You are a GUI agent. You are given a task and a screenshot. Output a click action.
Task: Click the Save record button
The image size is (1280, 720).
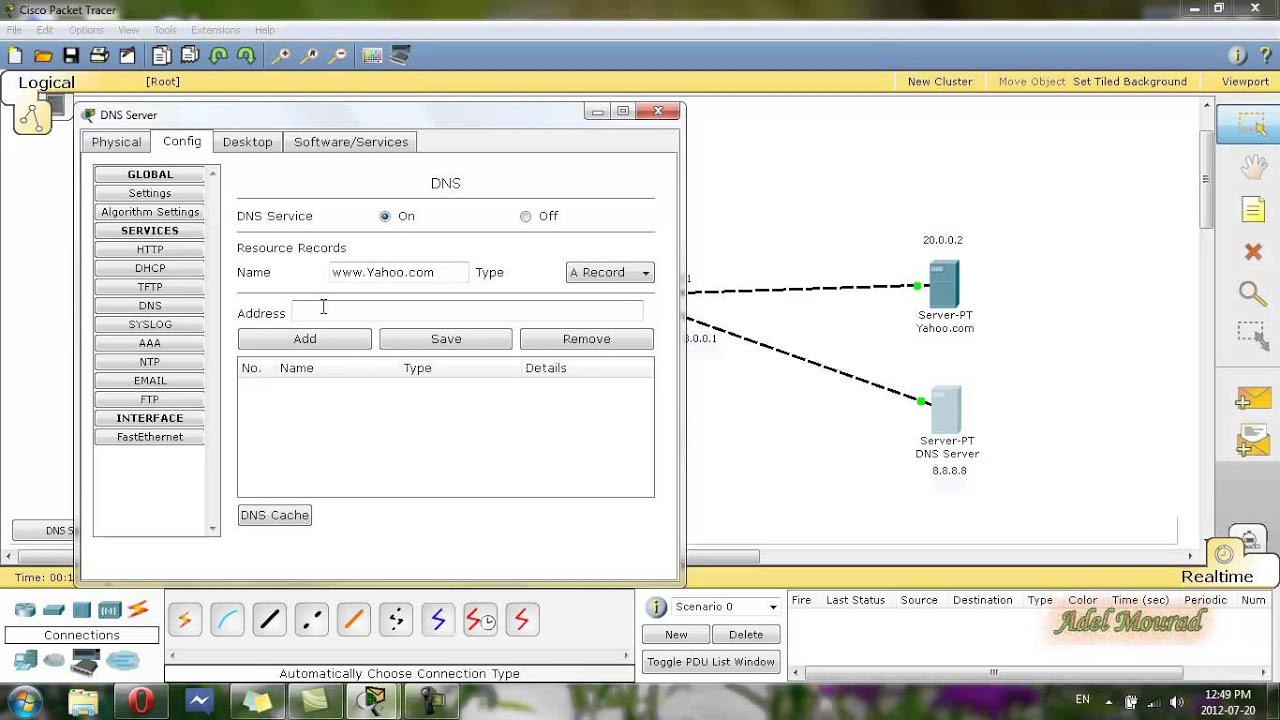coord(446,339)
